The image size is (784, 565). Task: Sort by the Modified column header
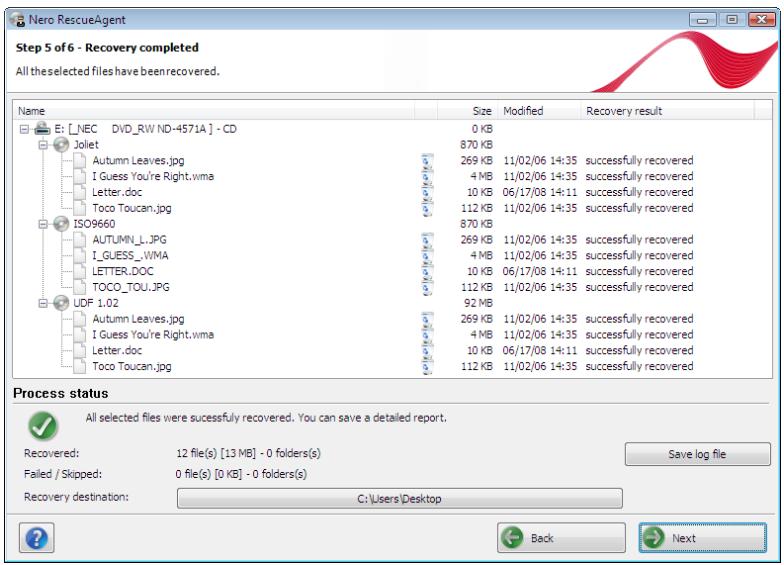pos(539,111)
